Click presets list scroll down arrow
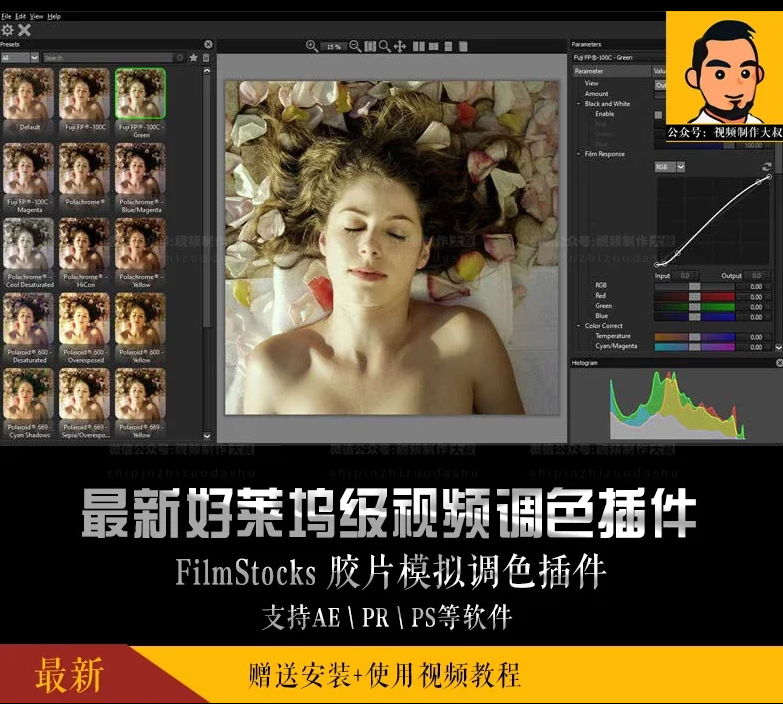The image size is (783, 704). 207,436
